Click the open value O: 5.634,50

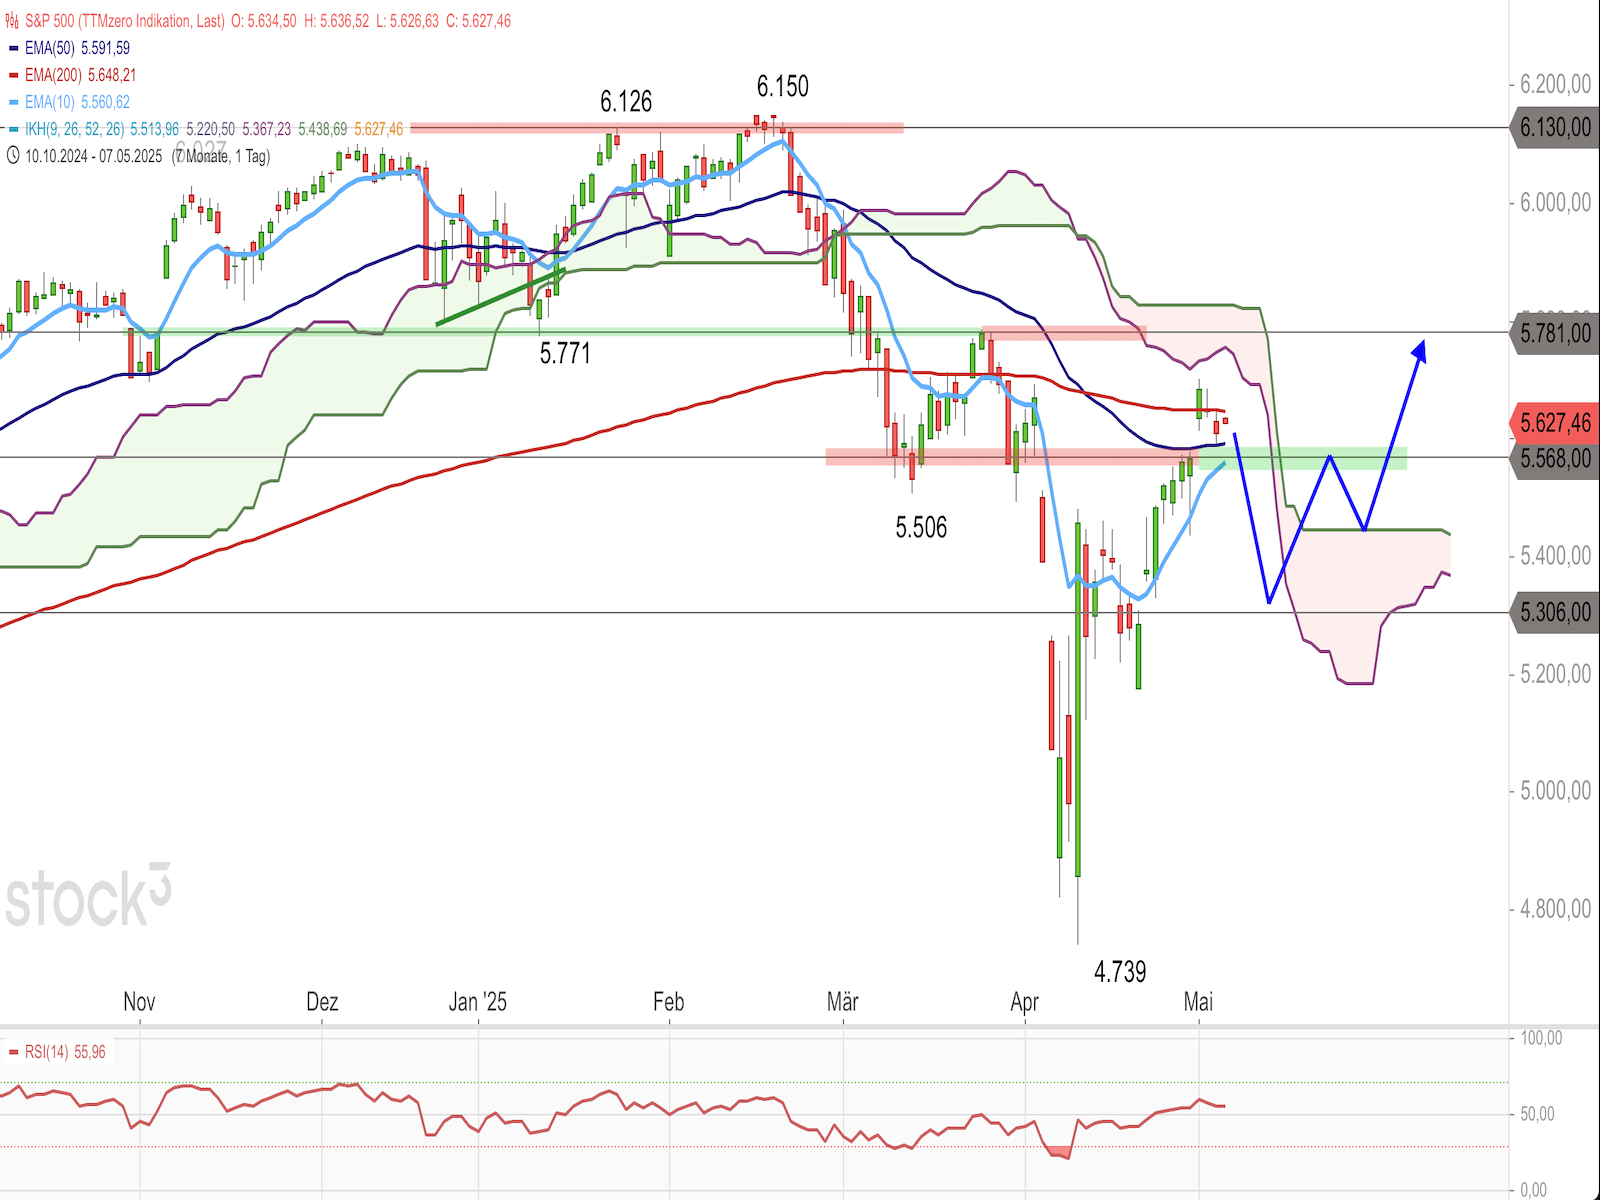click(x=264, y=21)
